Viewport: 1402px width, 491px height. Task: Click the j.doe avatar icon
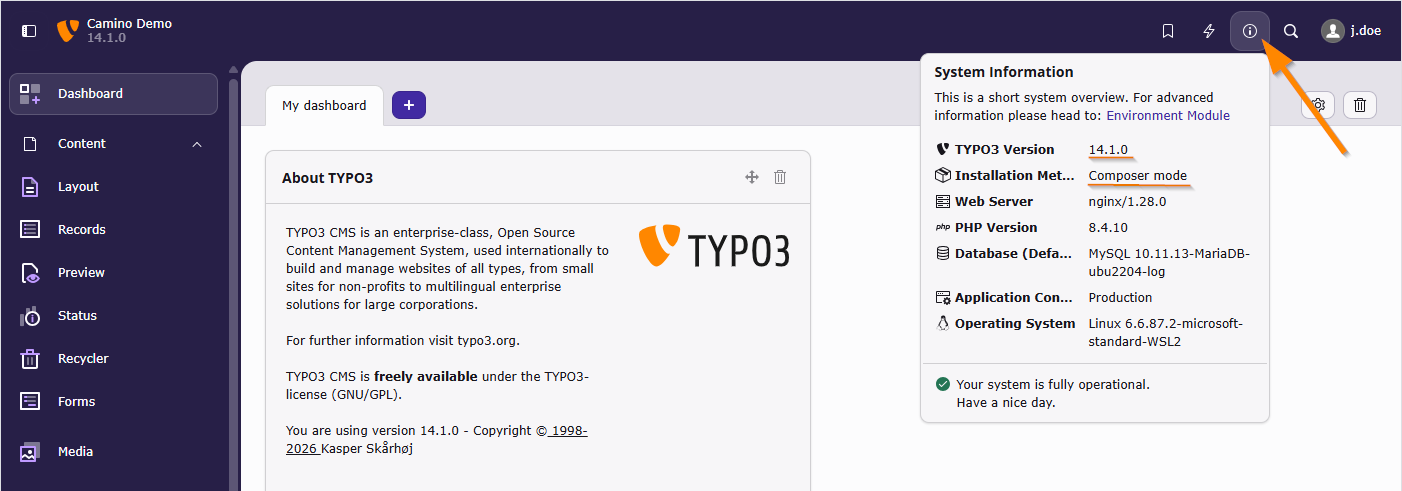pos(1333,31)
